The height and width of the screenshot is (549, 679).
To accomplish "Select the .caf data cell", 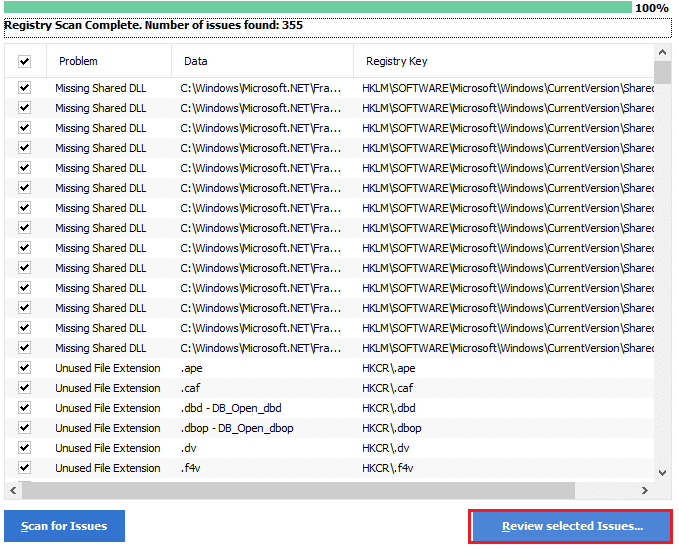I will (x=190, y=388).
